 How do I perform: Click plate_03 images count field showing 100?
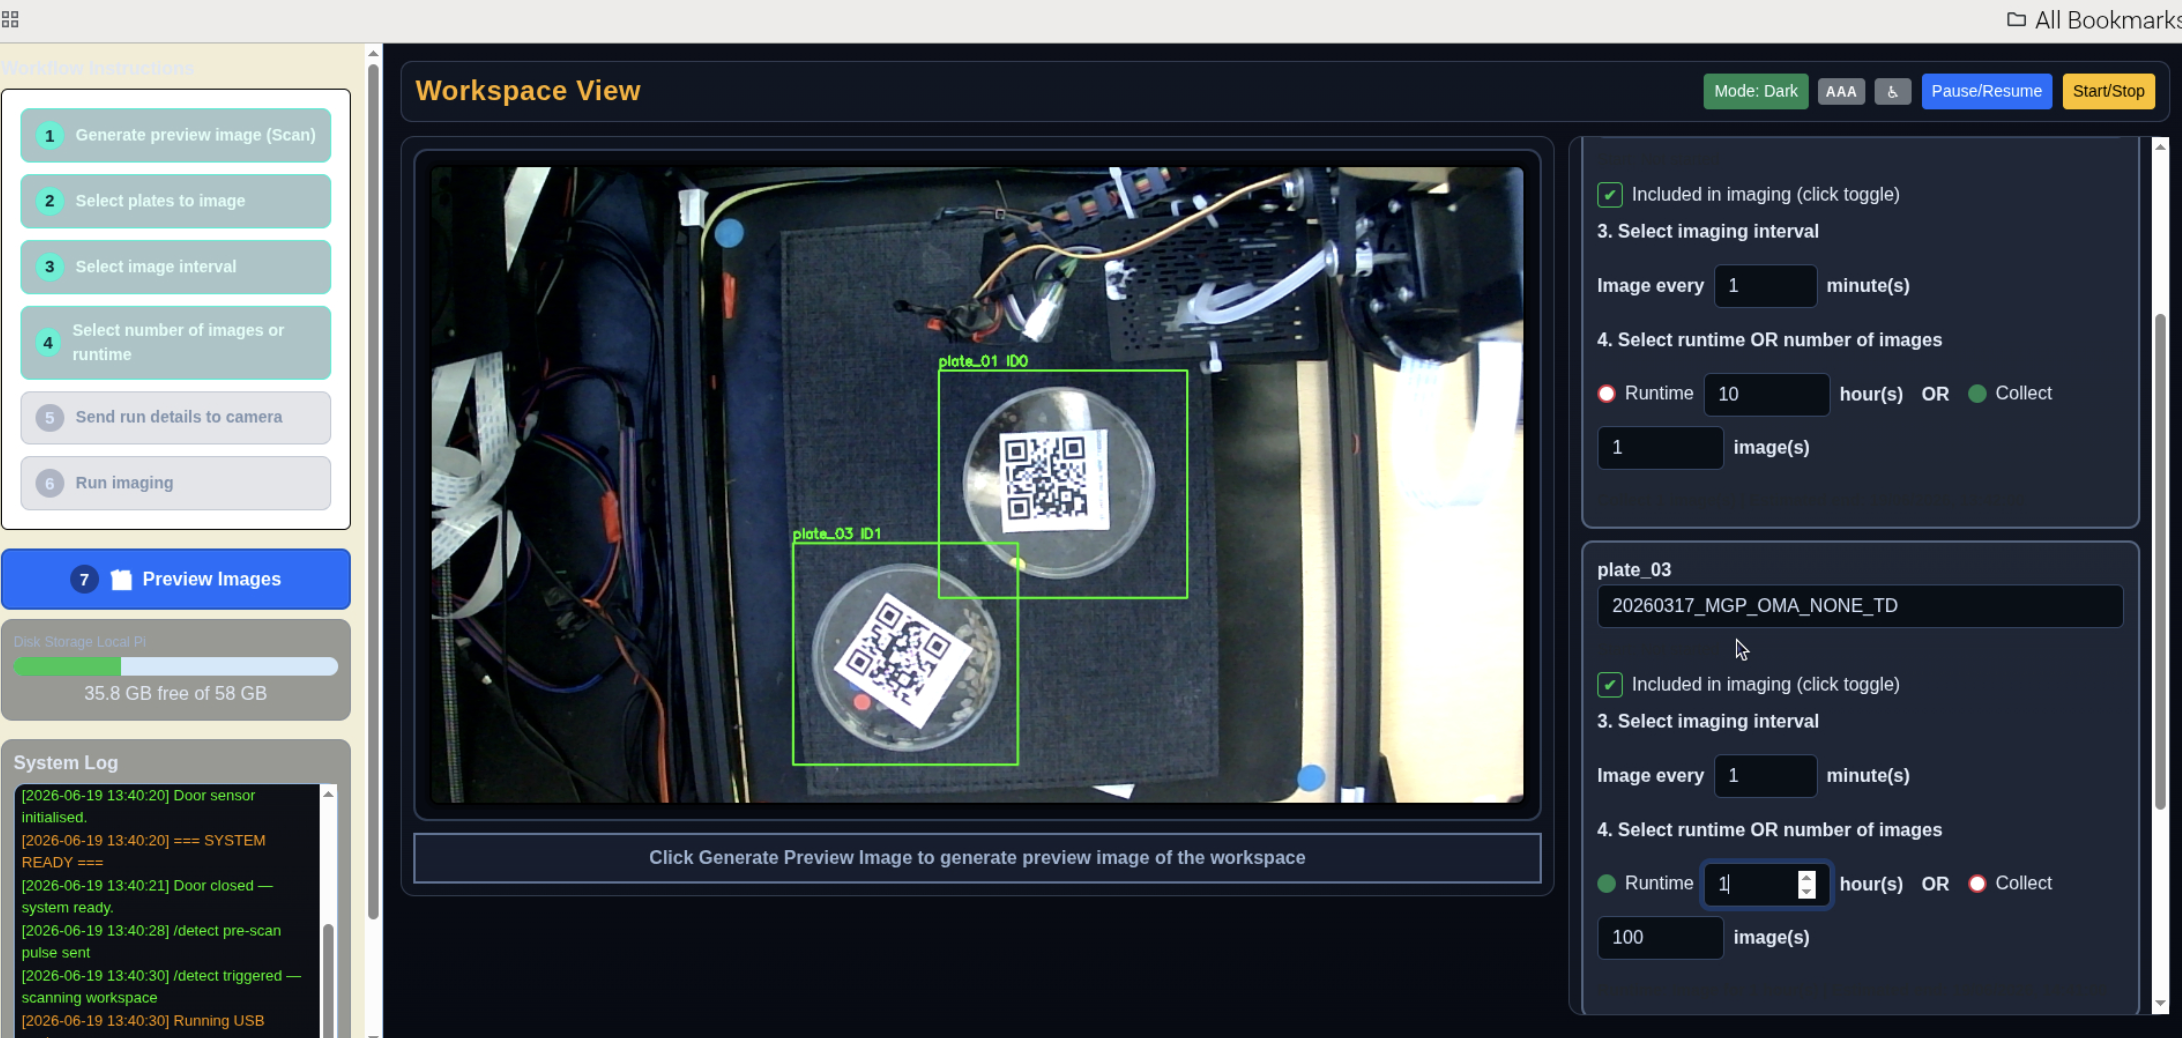[1660, 938]
